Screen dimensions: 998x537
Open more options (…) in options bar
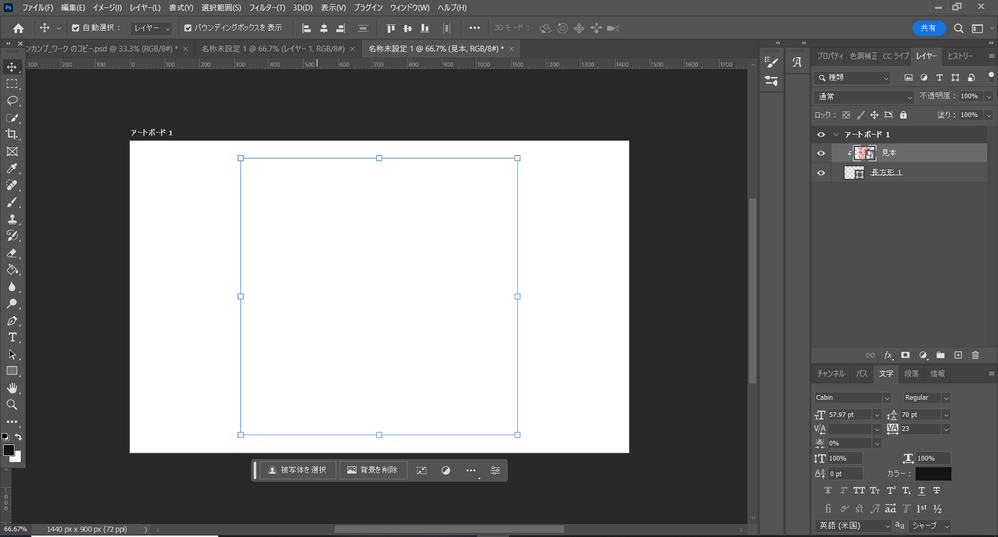tap(474, 28)
